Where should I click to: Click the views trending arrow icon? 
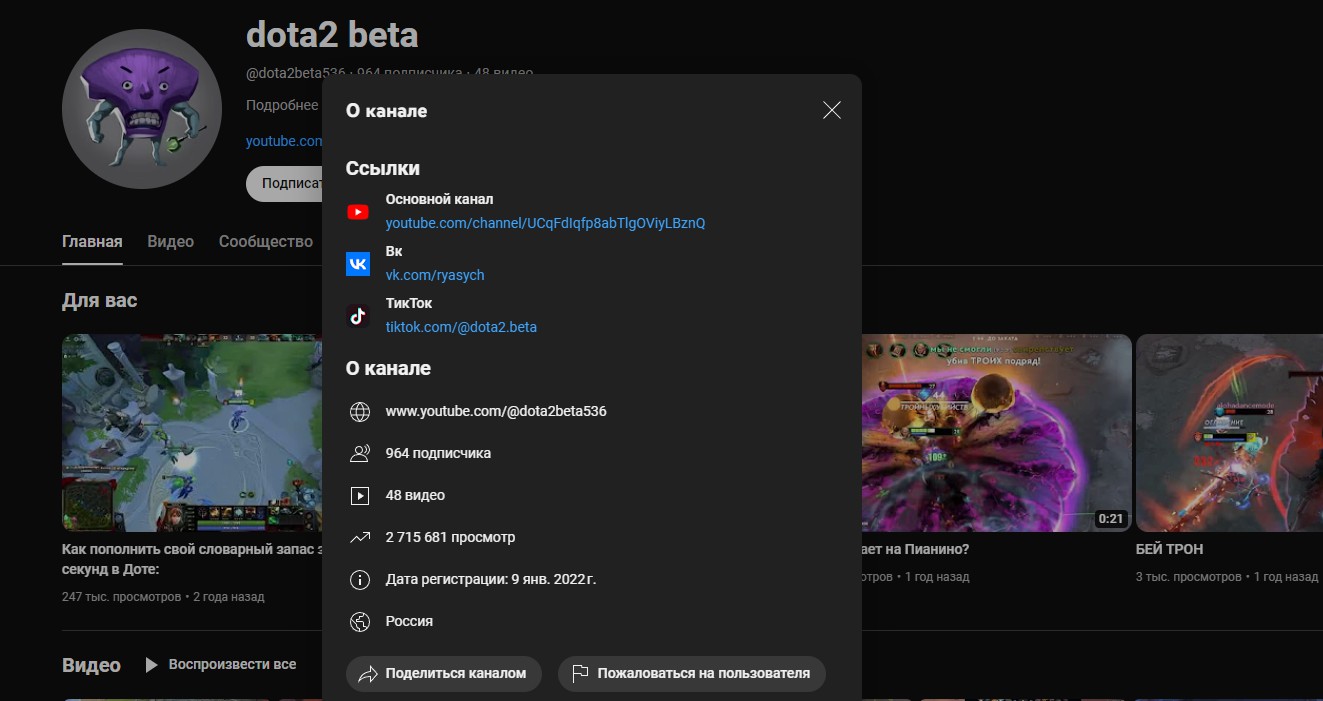360,538
